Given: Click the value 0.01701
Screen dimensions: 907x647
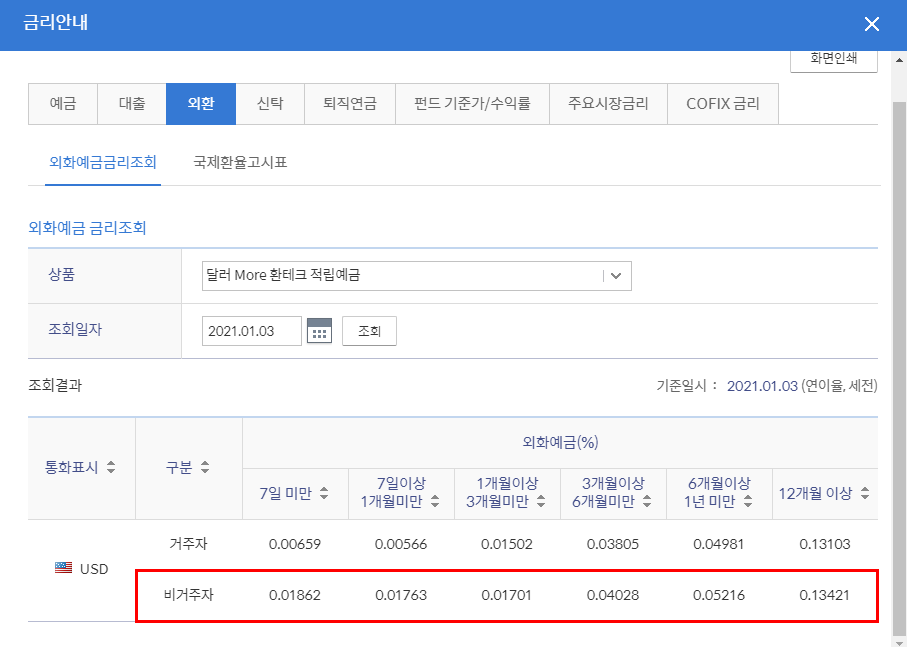Looking at the screenshot, I should tap(507, 595).
